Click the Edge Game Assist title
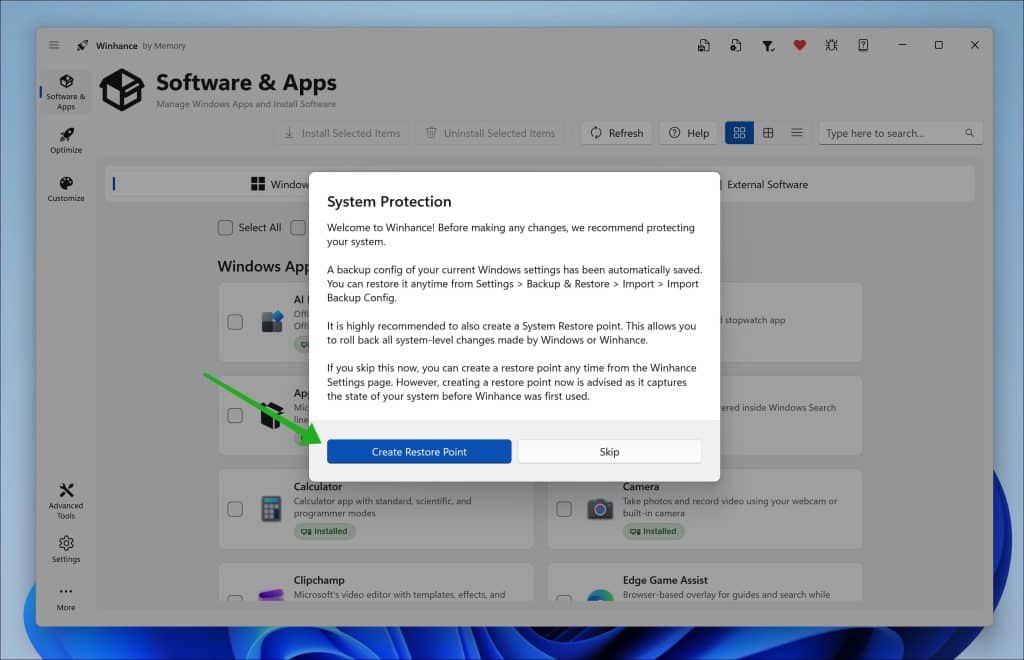This screenshot has height=660, width=1024. coord(665,580)
